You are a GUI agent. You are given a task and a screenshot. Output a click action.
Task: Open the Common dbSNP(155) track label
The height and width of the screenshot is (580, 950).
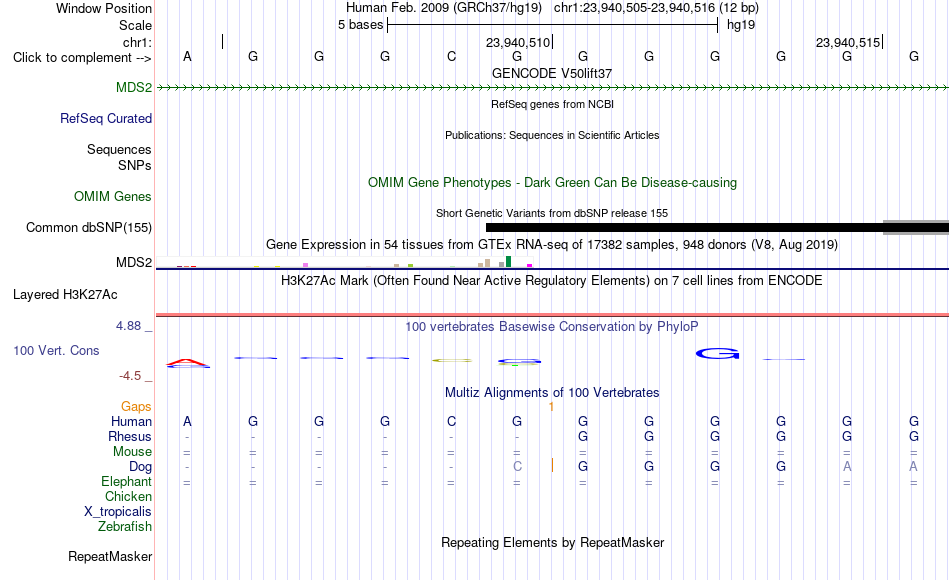[x=89, y=227]
